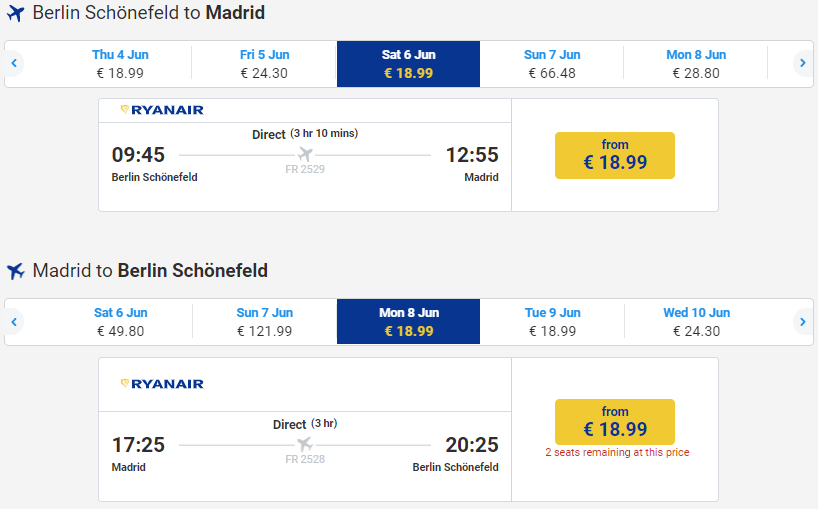The image size is (818, 509).
Task: Show later outbound dates with right arrow
Action: pos(802,64)
